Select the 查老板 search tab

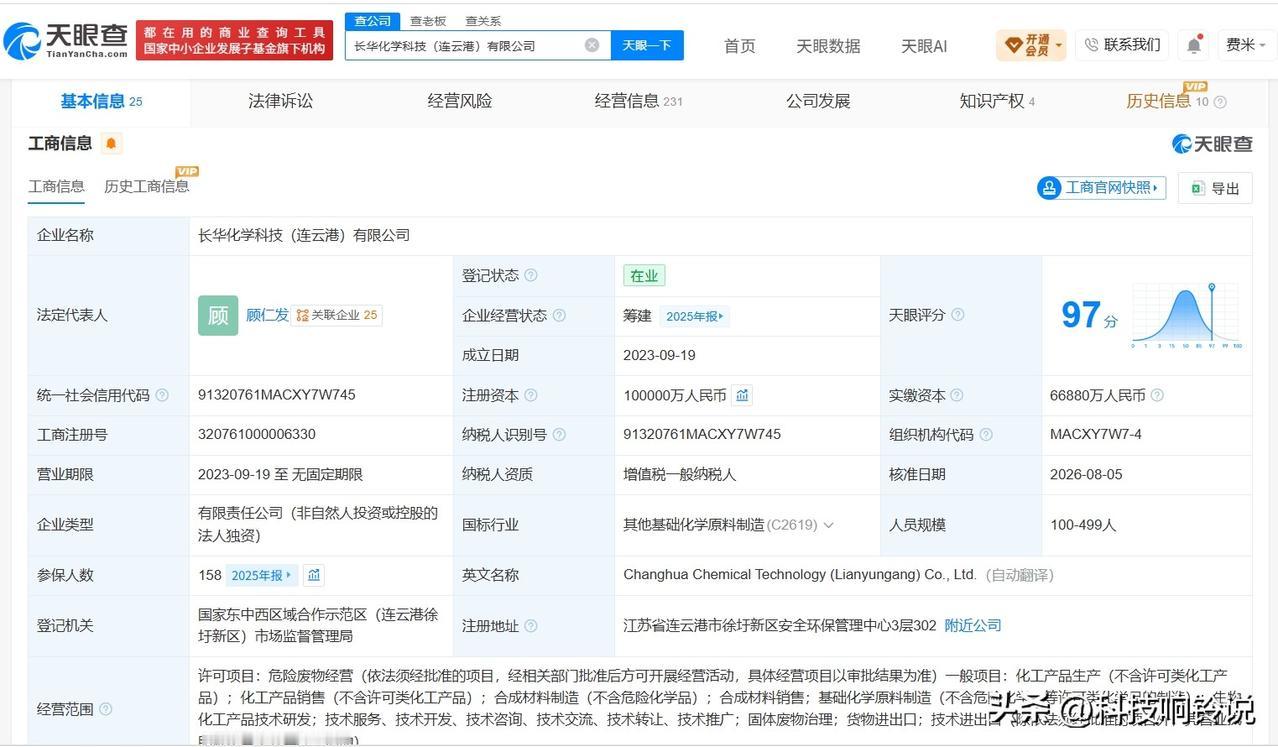coord(428,21)
